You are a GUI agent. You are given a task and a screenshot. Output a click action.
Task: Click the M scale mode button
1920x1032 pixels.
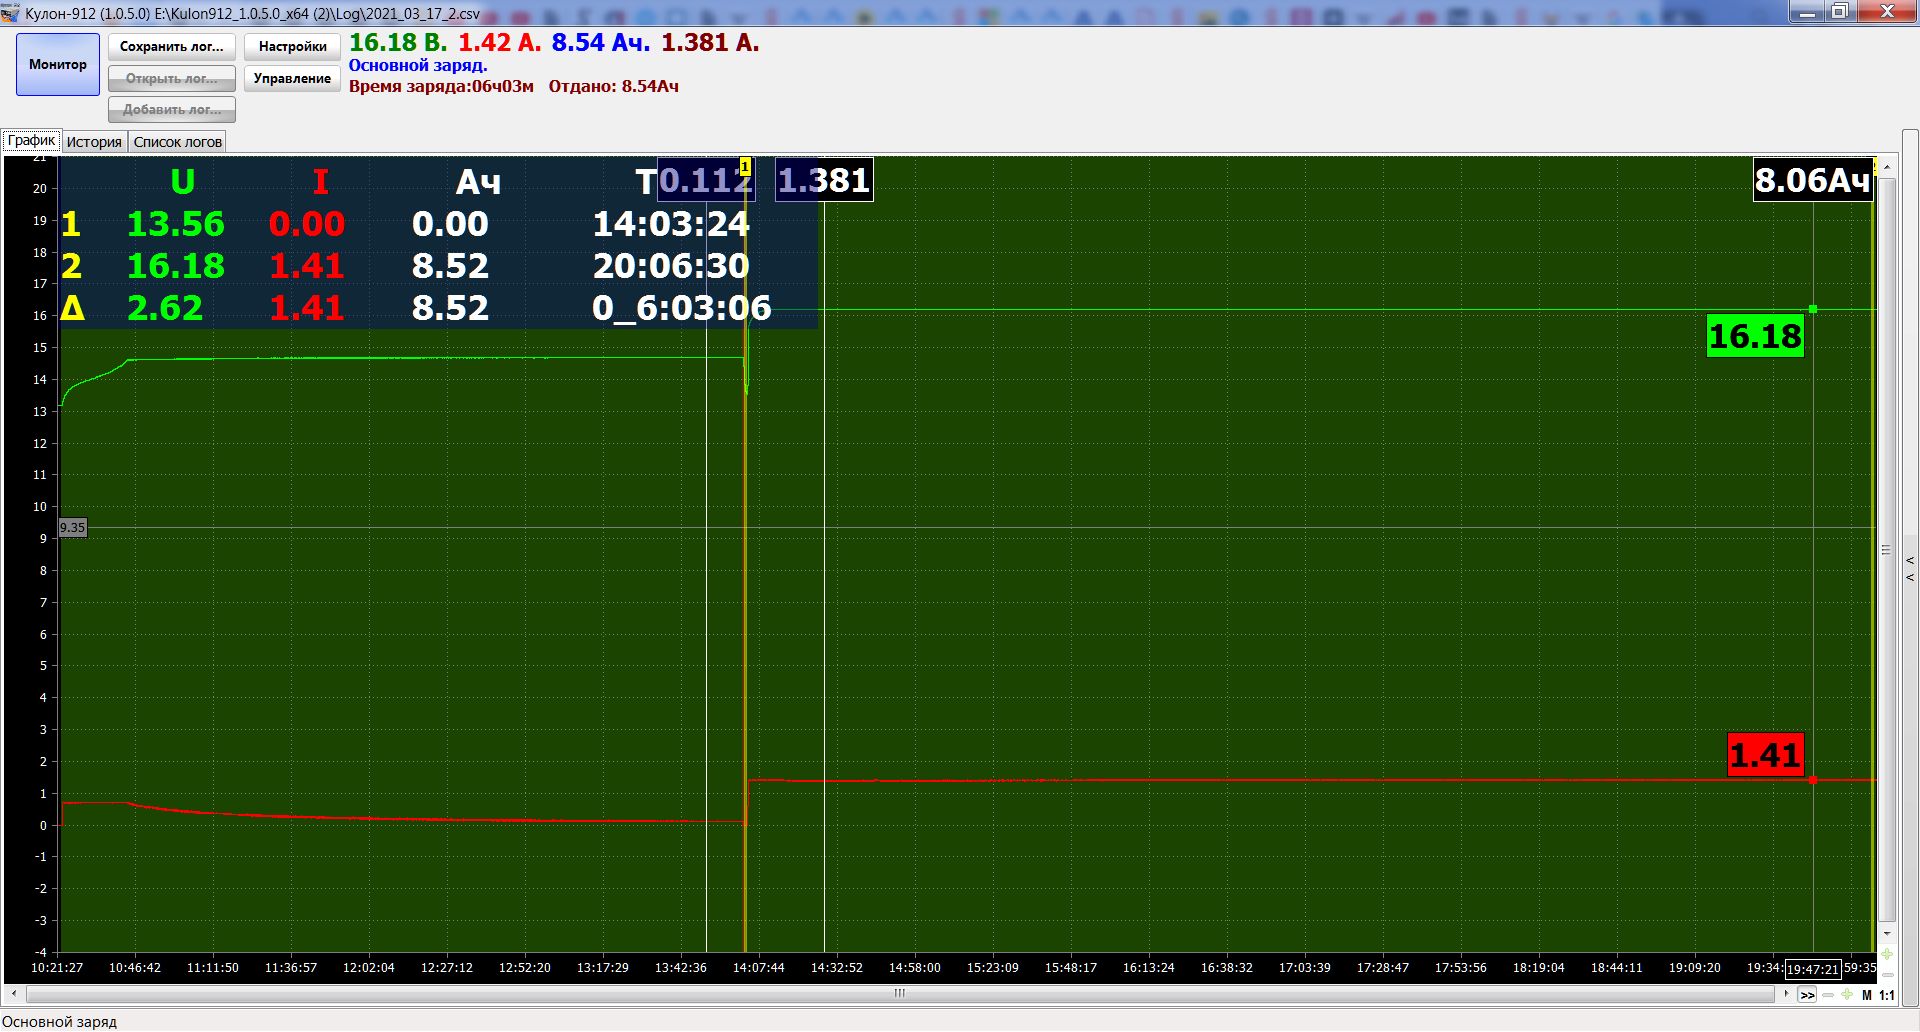coord(1866,995)
